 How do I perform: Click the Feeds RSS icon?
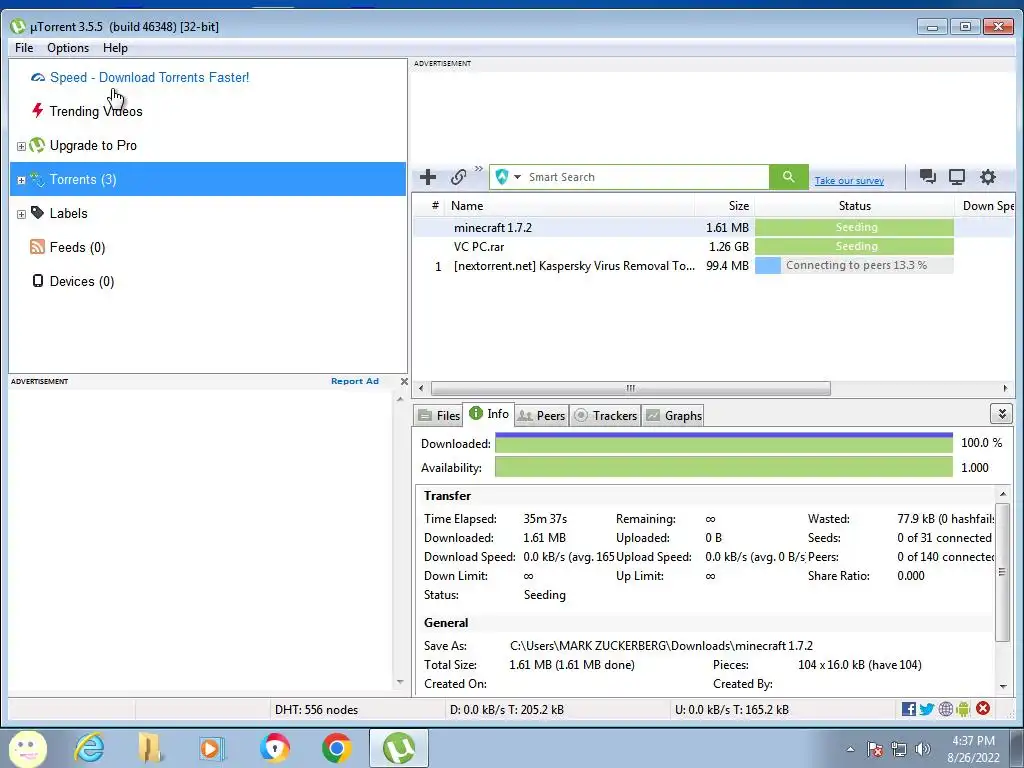[x=37, y=247]
